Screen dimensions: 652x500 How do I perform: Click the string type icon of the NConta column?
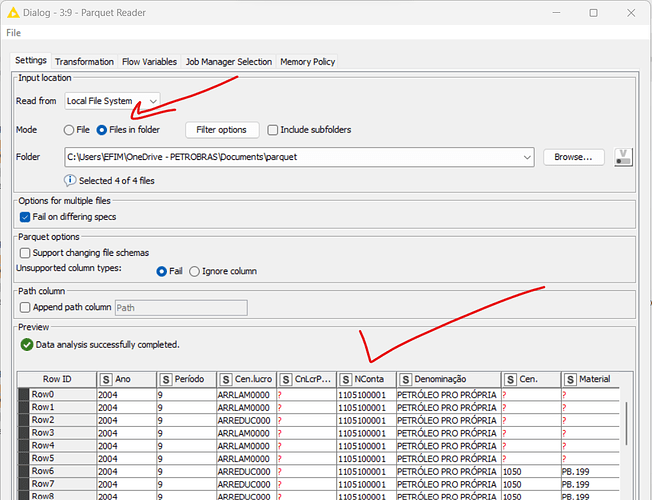click(x=345, y=379)
